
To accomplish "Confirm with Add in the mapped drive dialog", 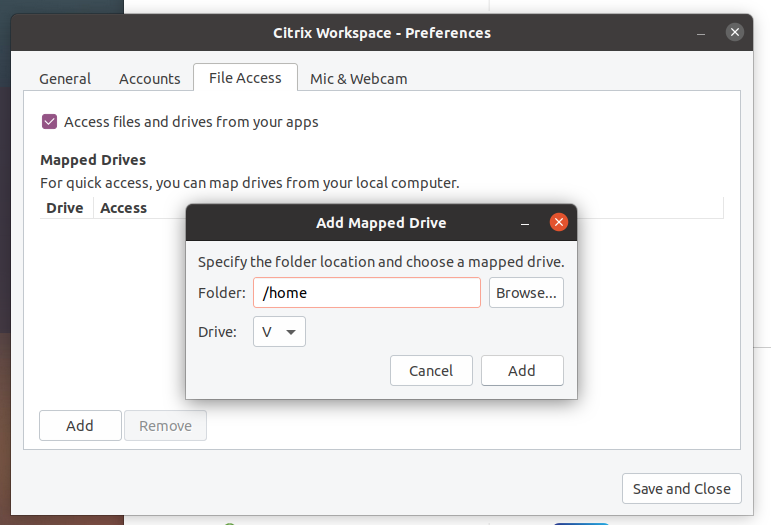I will coord(522,371).
